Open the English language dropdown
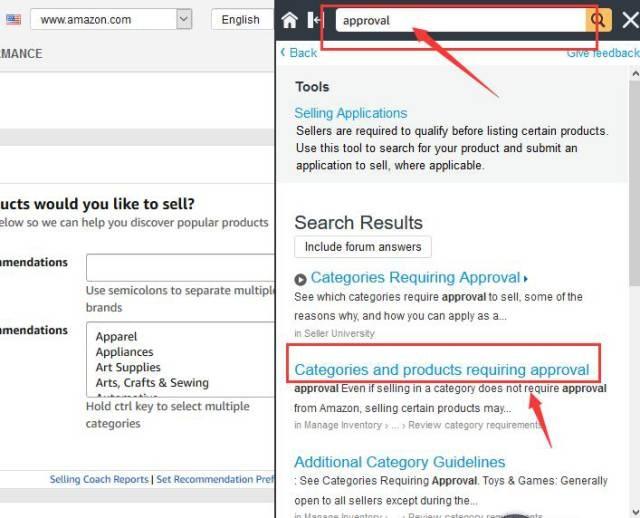The width and height of the screenshot is (640, 518). 243,19
